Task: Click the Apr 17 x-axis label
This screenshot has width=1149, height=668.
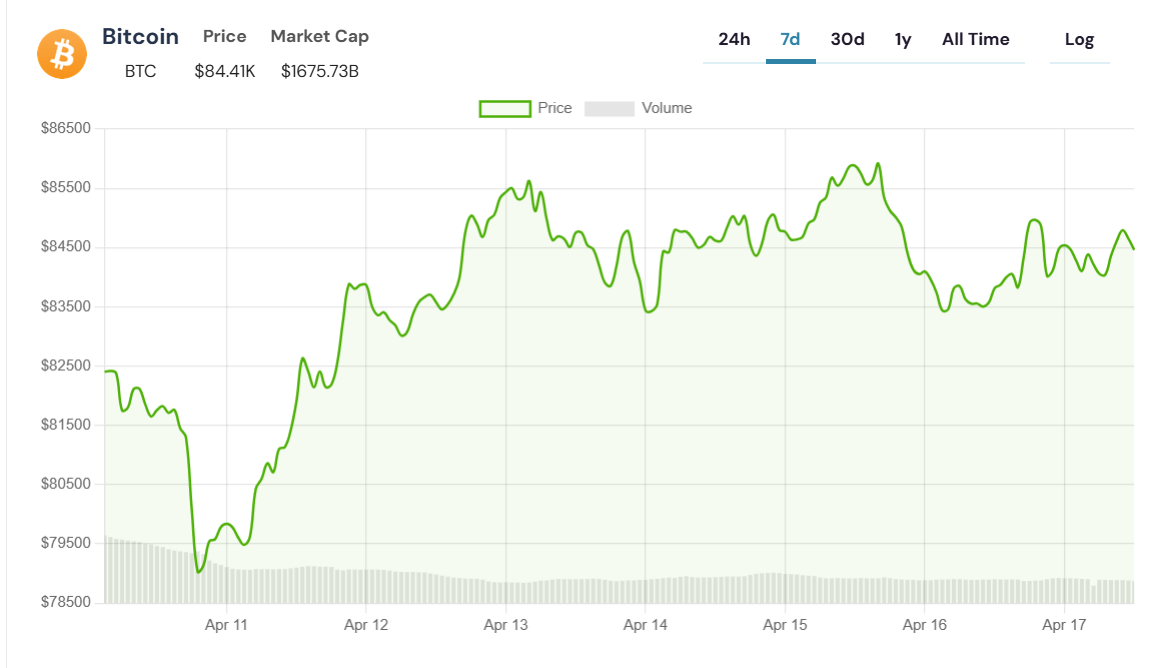Action: pyautogui.click(x=1064, y=625)
